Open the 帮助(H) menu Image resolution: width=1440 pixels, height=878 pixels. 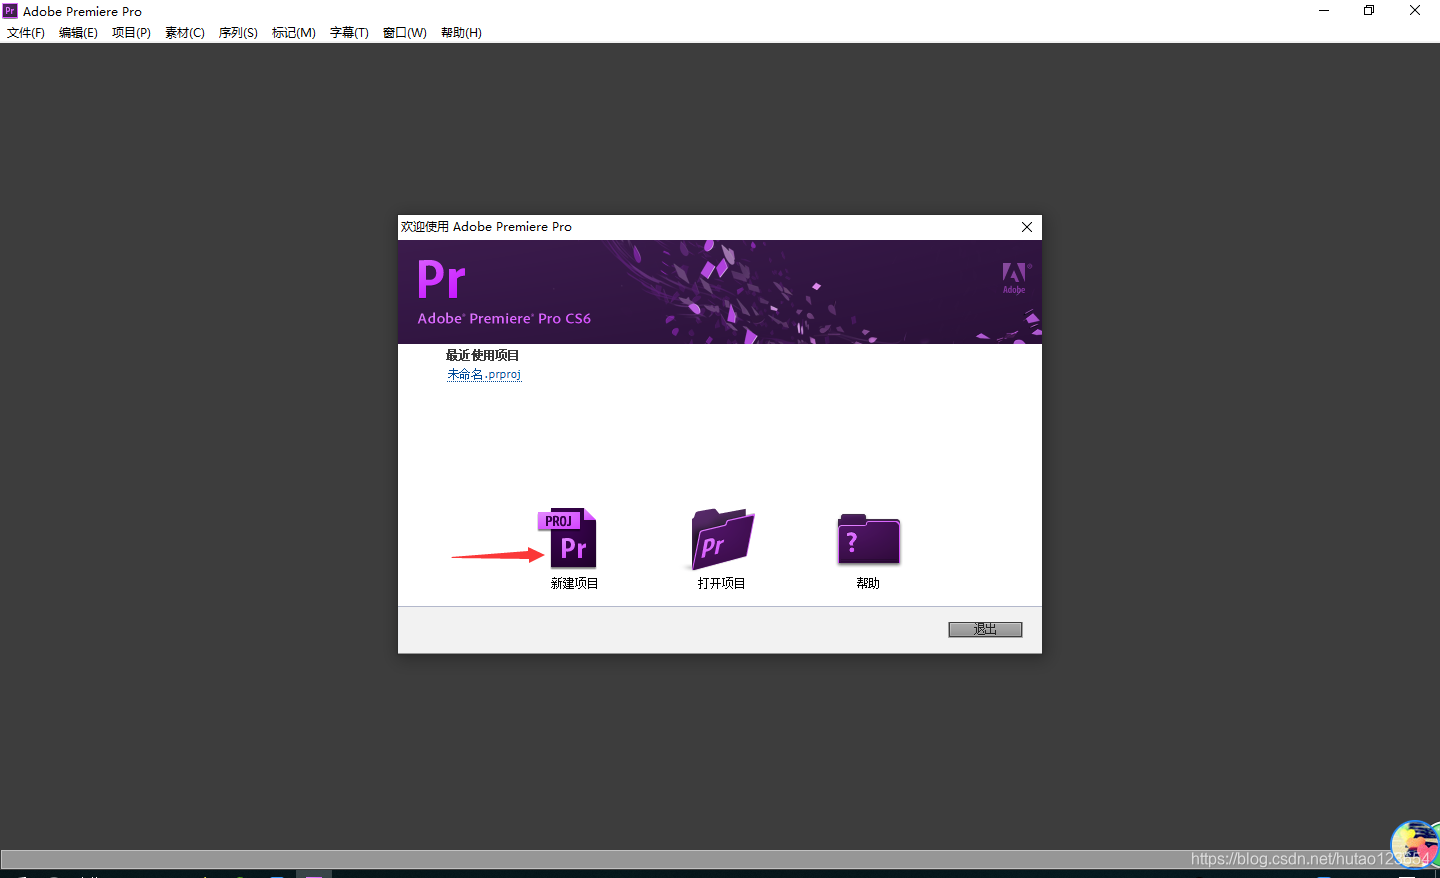pyautogui.click(x=461, y=33)
